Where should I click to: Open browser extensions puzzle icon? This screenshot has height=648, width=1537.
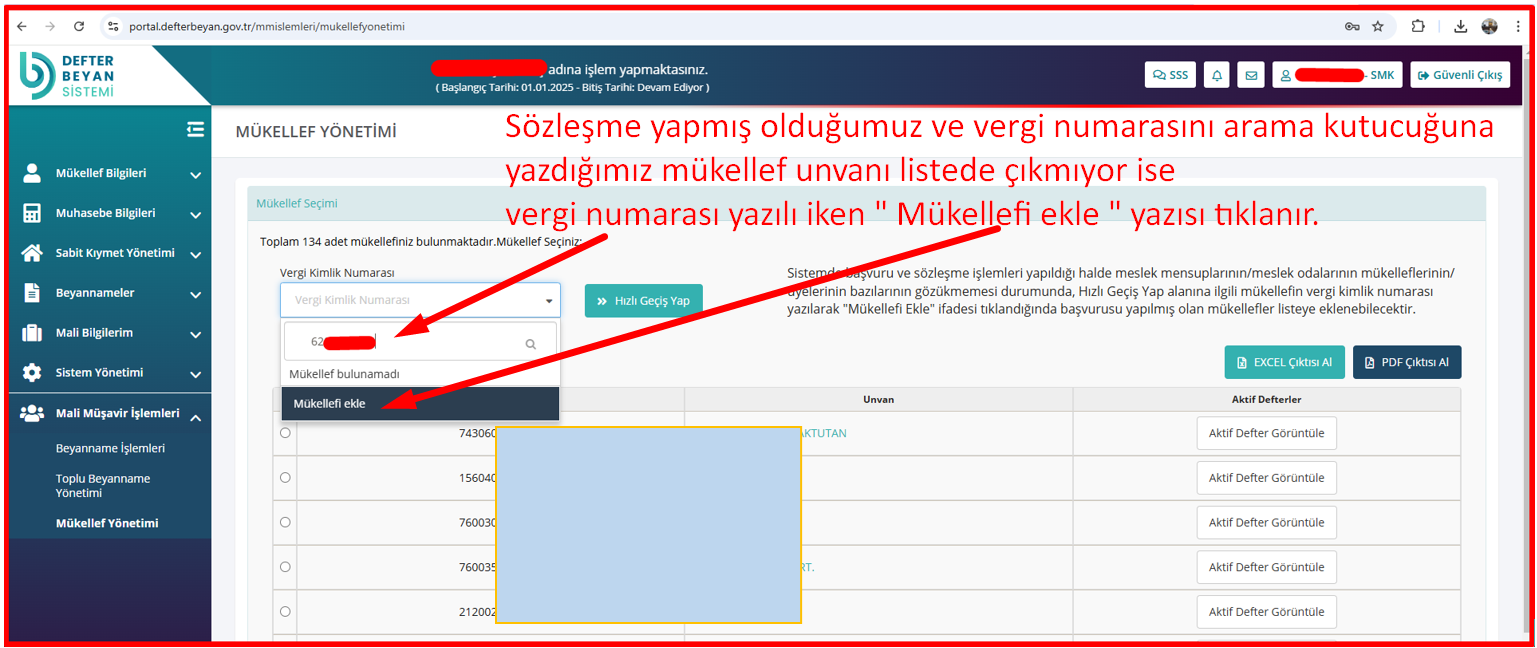pos(1418,26)
